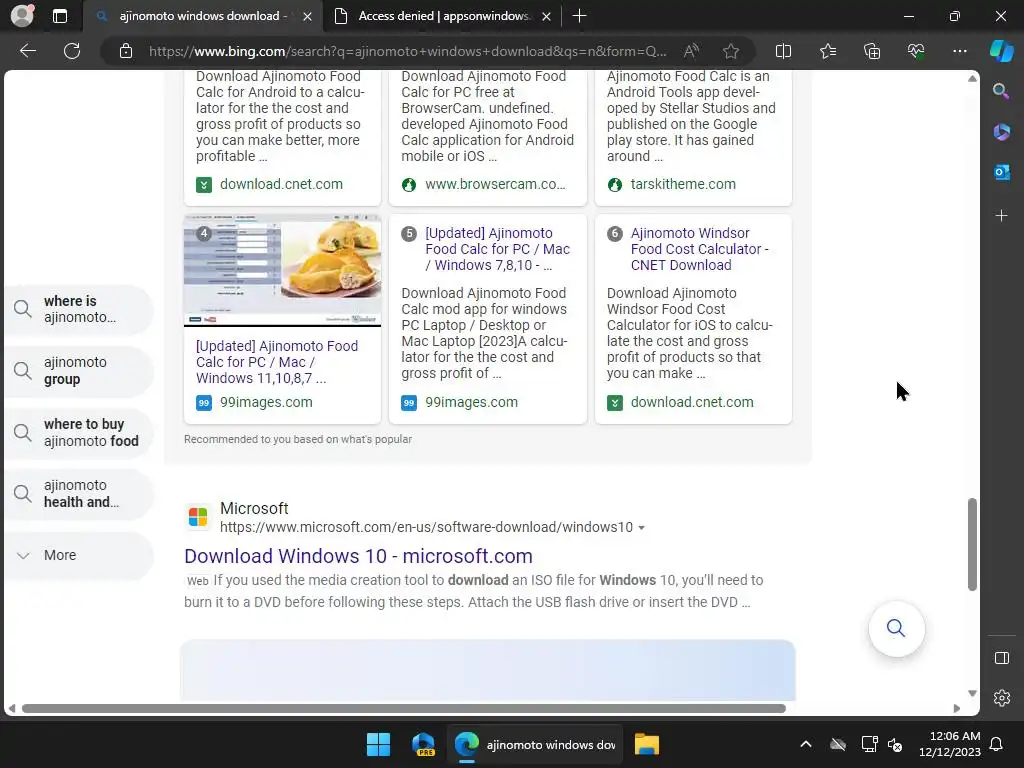1024x768 pixels.
Task: Open the PRE app icon in taskbar
Action: tap(423, 744)
